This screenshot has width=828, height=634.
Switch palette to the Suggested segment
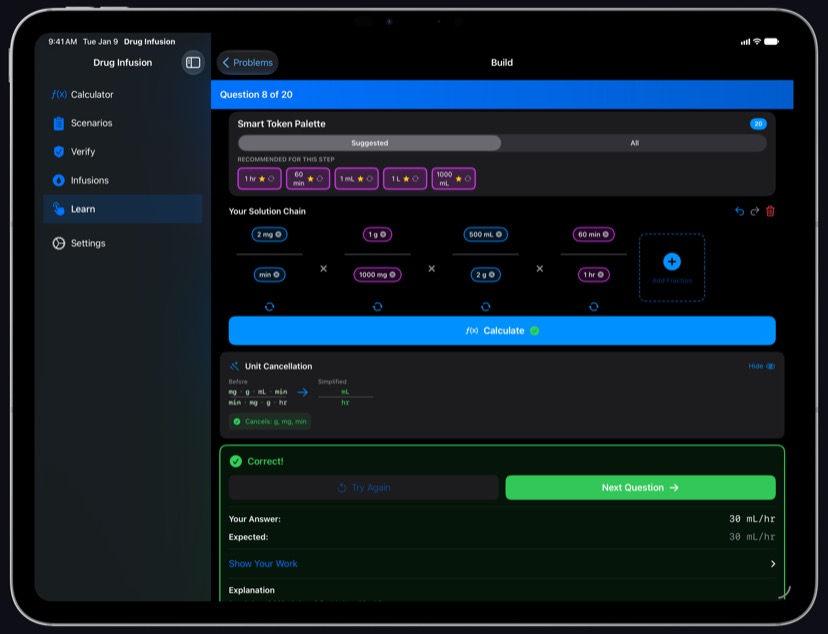point(369,143)
